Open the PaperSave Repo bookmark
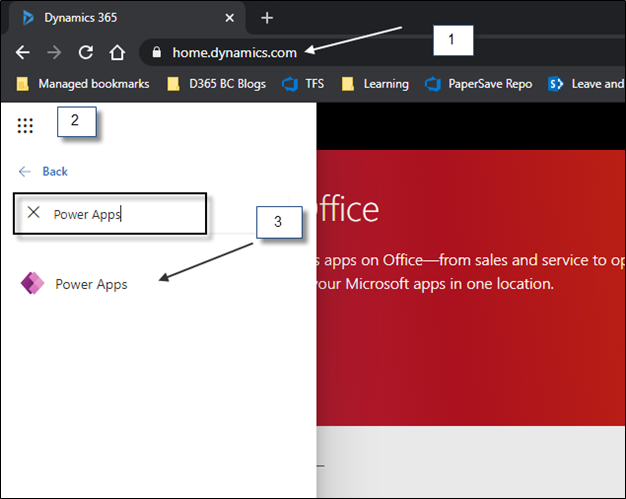This screenshot has width=626, height=499. pos(478,84)
